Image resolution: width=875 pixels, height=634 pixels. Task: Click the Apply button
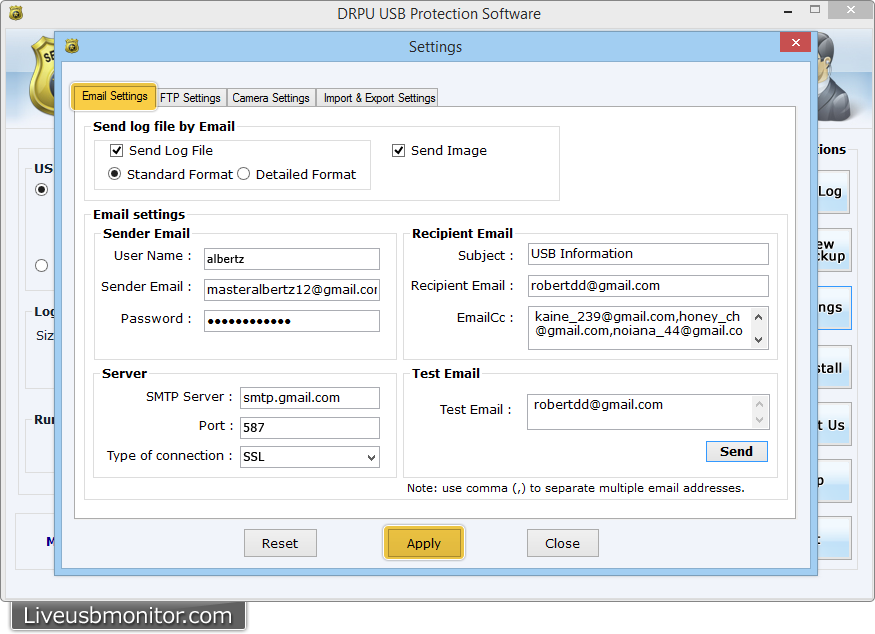(424, 543)
